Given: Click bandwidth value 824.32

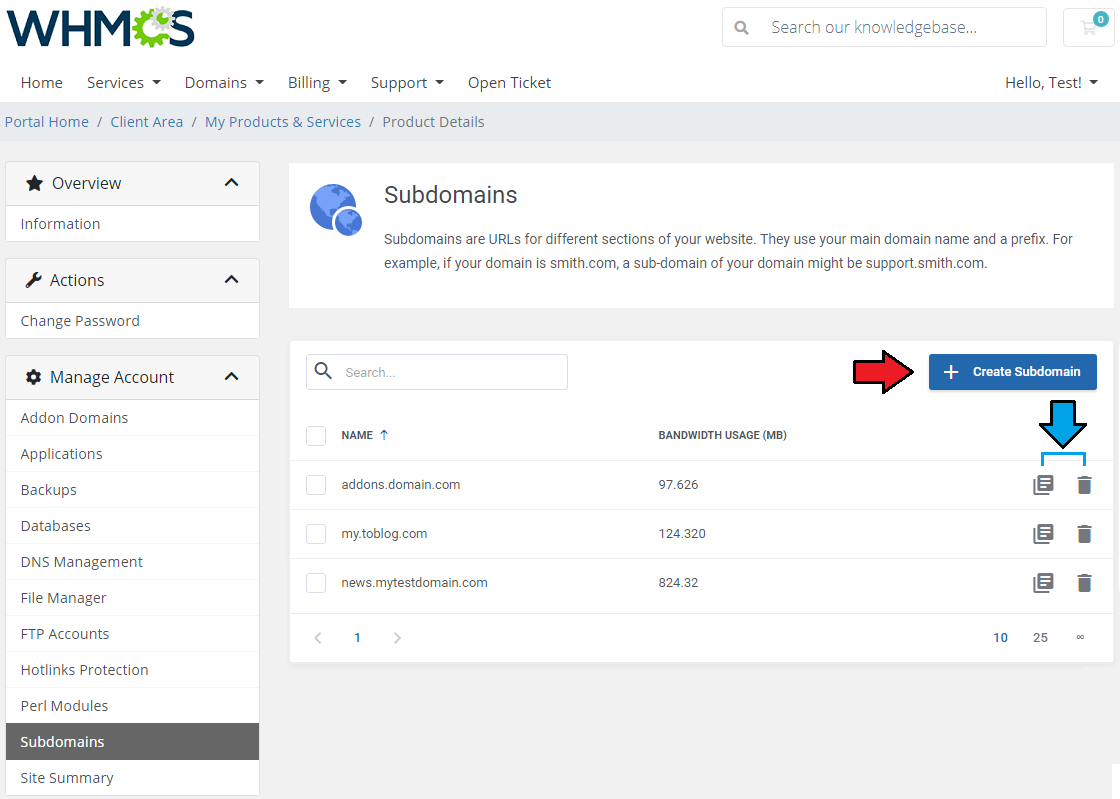Looking at the screenshot, I should [x=678, y=583].
